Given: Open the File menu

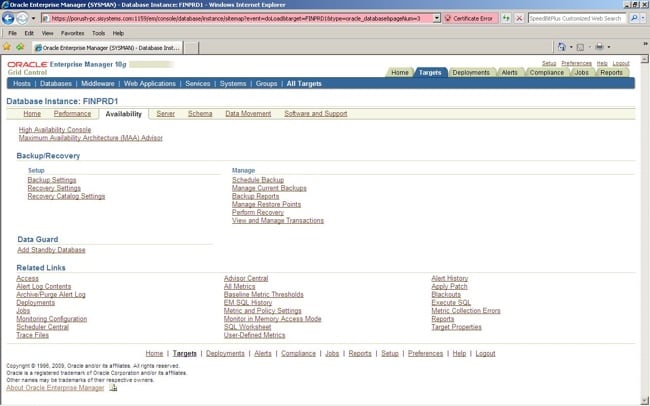Looking at the screenshot, I should 12,33.
